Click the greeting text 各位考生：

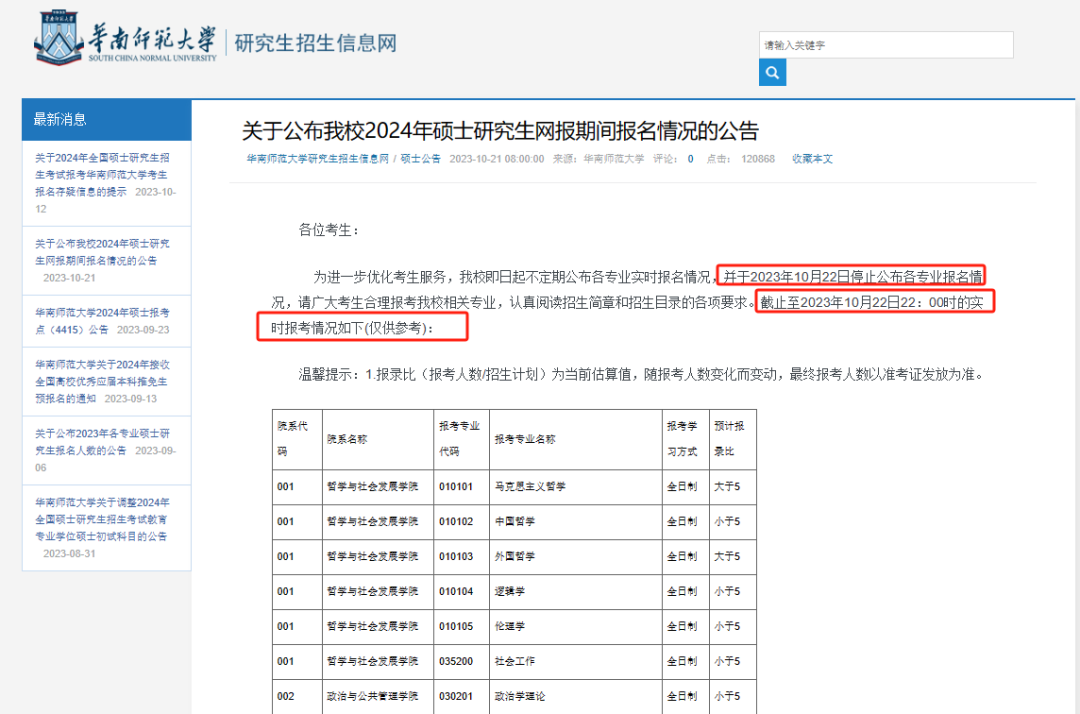click(329, 229)
